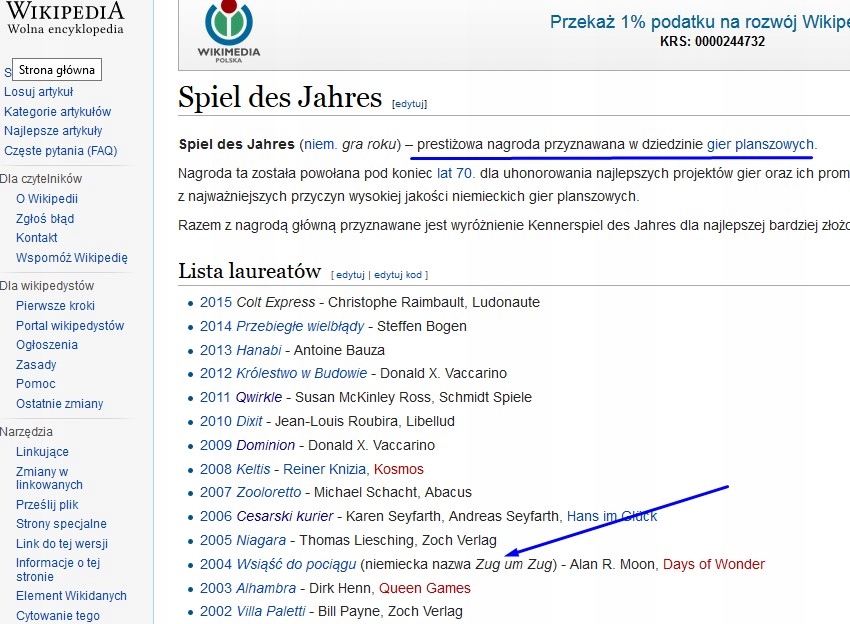Open Ogłoszenia in sidebar
850x624 pixels.
47,345
